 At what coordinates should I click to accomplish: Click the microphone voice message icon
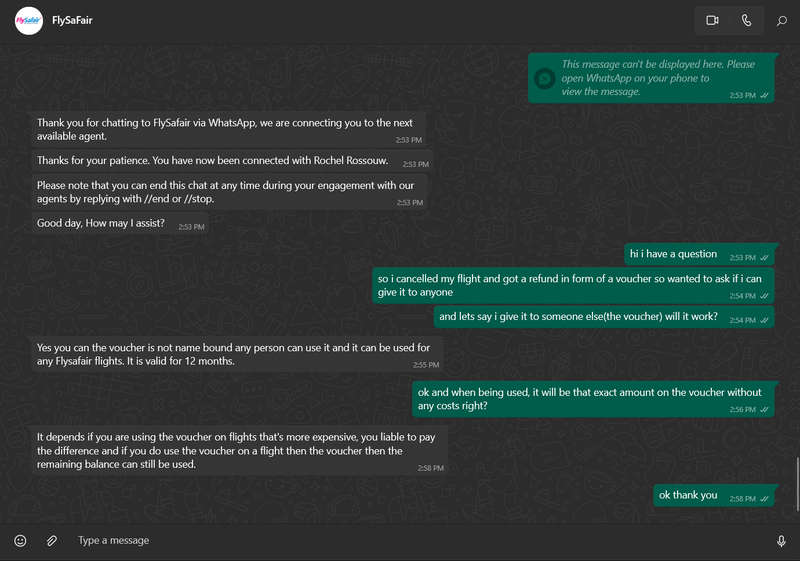(781, 541)
